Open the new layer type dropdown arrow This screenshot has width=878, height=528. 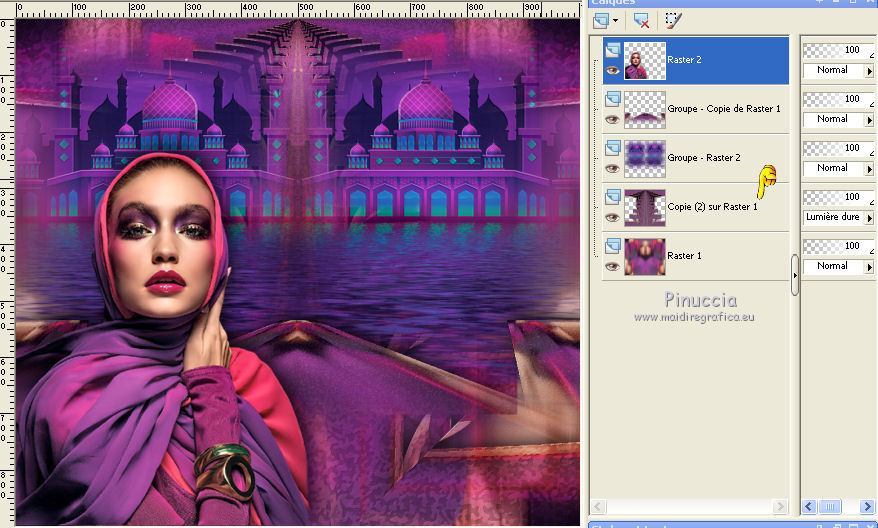[x=615, y=21]
